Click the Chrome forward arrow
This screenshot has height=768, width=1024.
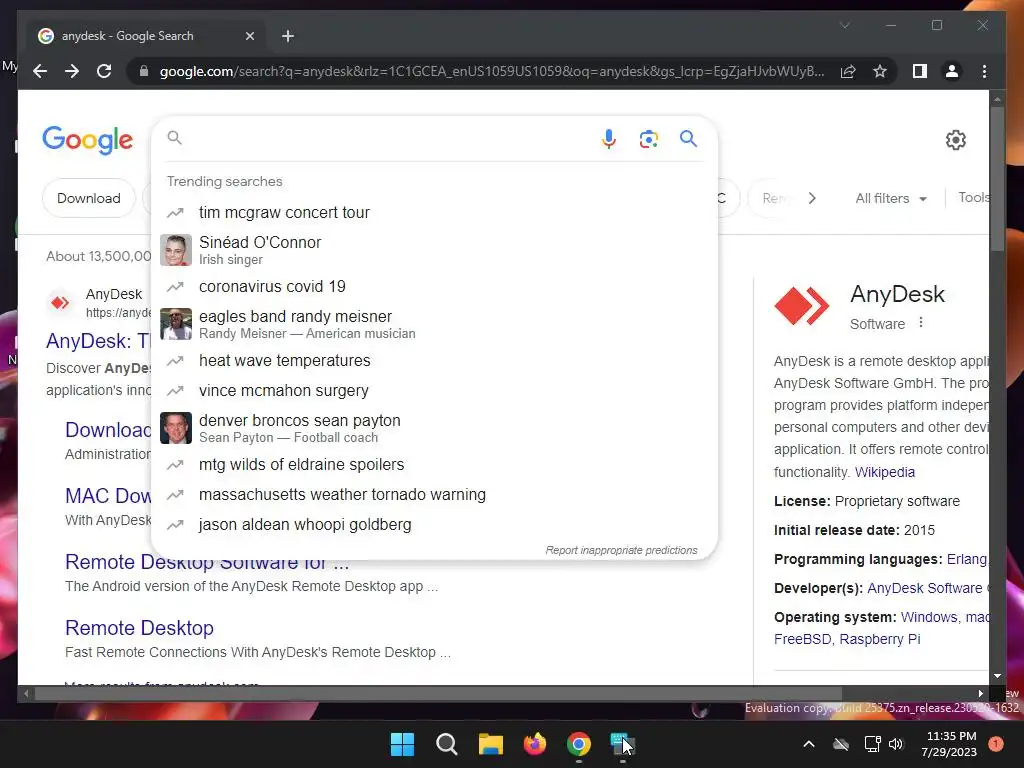pyautogui.click(x=72, y=71)
